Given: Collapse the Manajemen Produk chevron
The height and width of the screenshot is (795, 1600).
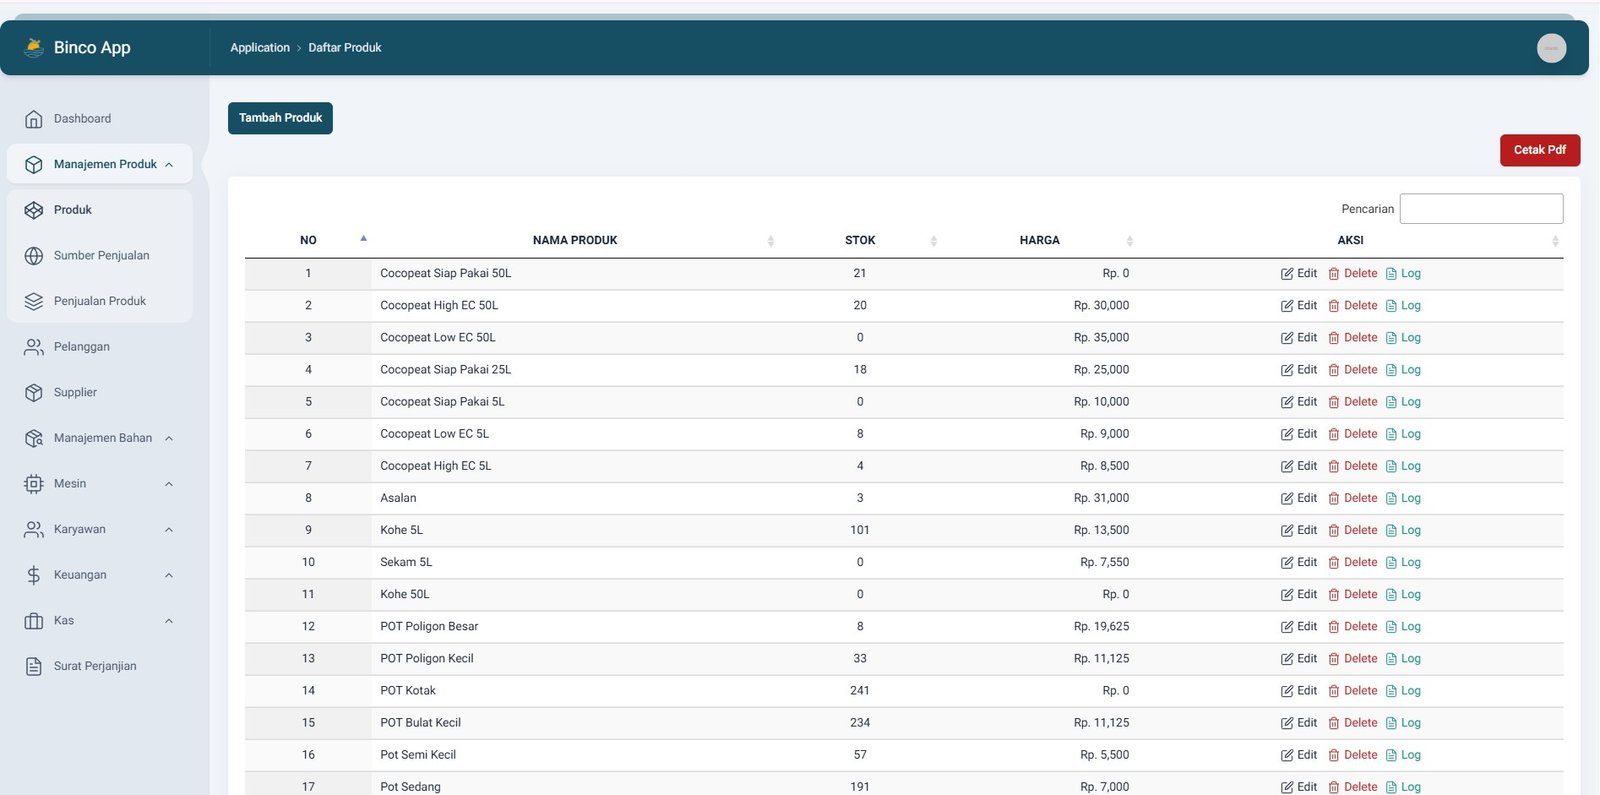Looking at the screenshot, I should point(169,165).
